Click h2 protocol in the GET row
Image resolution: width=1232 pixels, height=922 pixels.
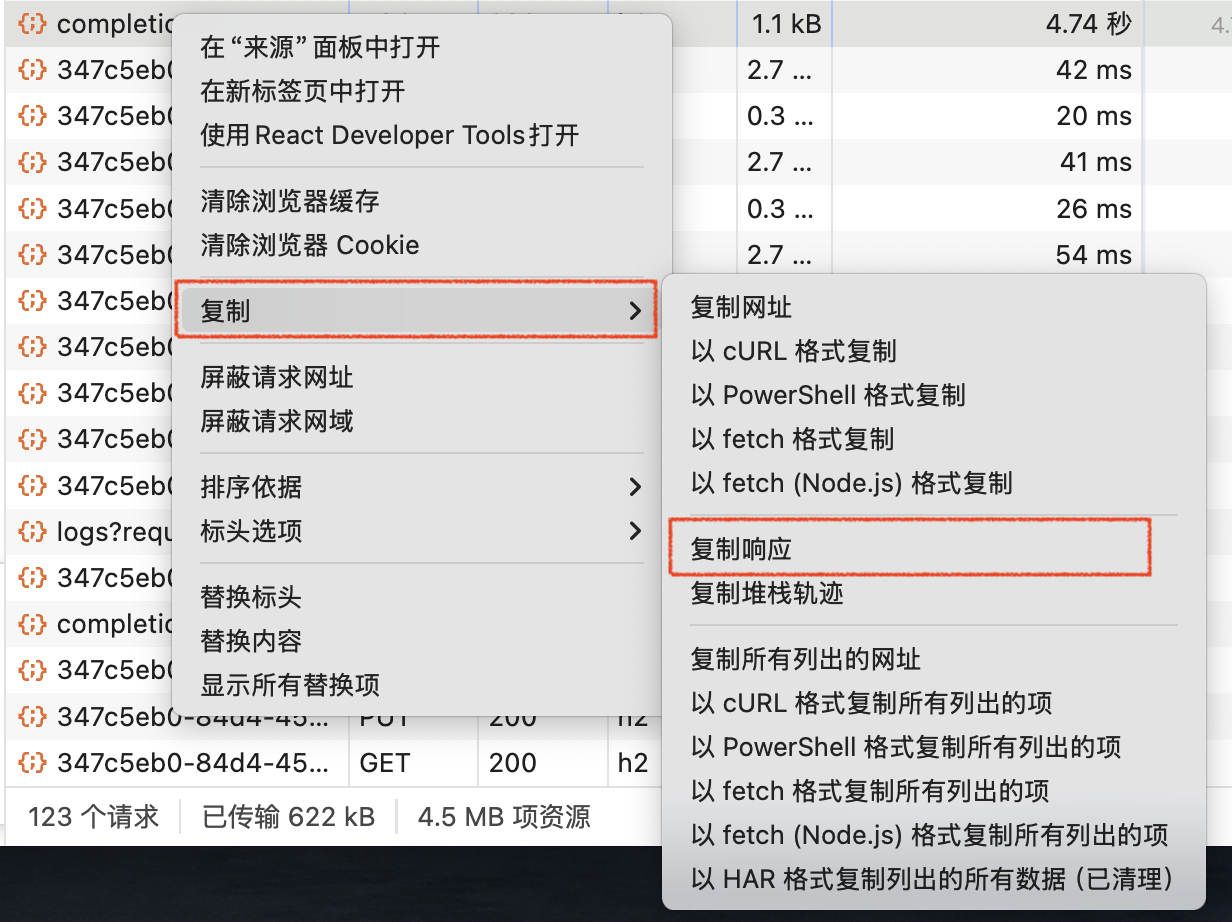click(633, 763)
